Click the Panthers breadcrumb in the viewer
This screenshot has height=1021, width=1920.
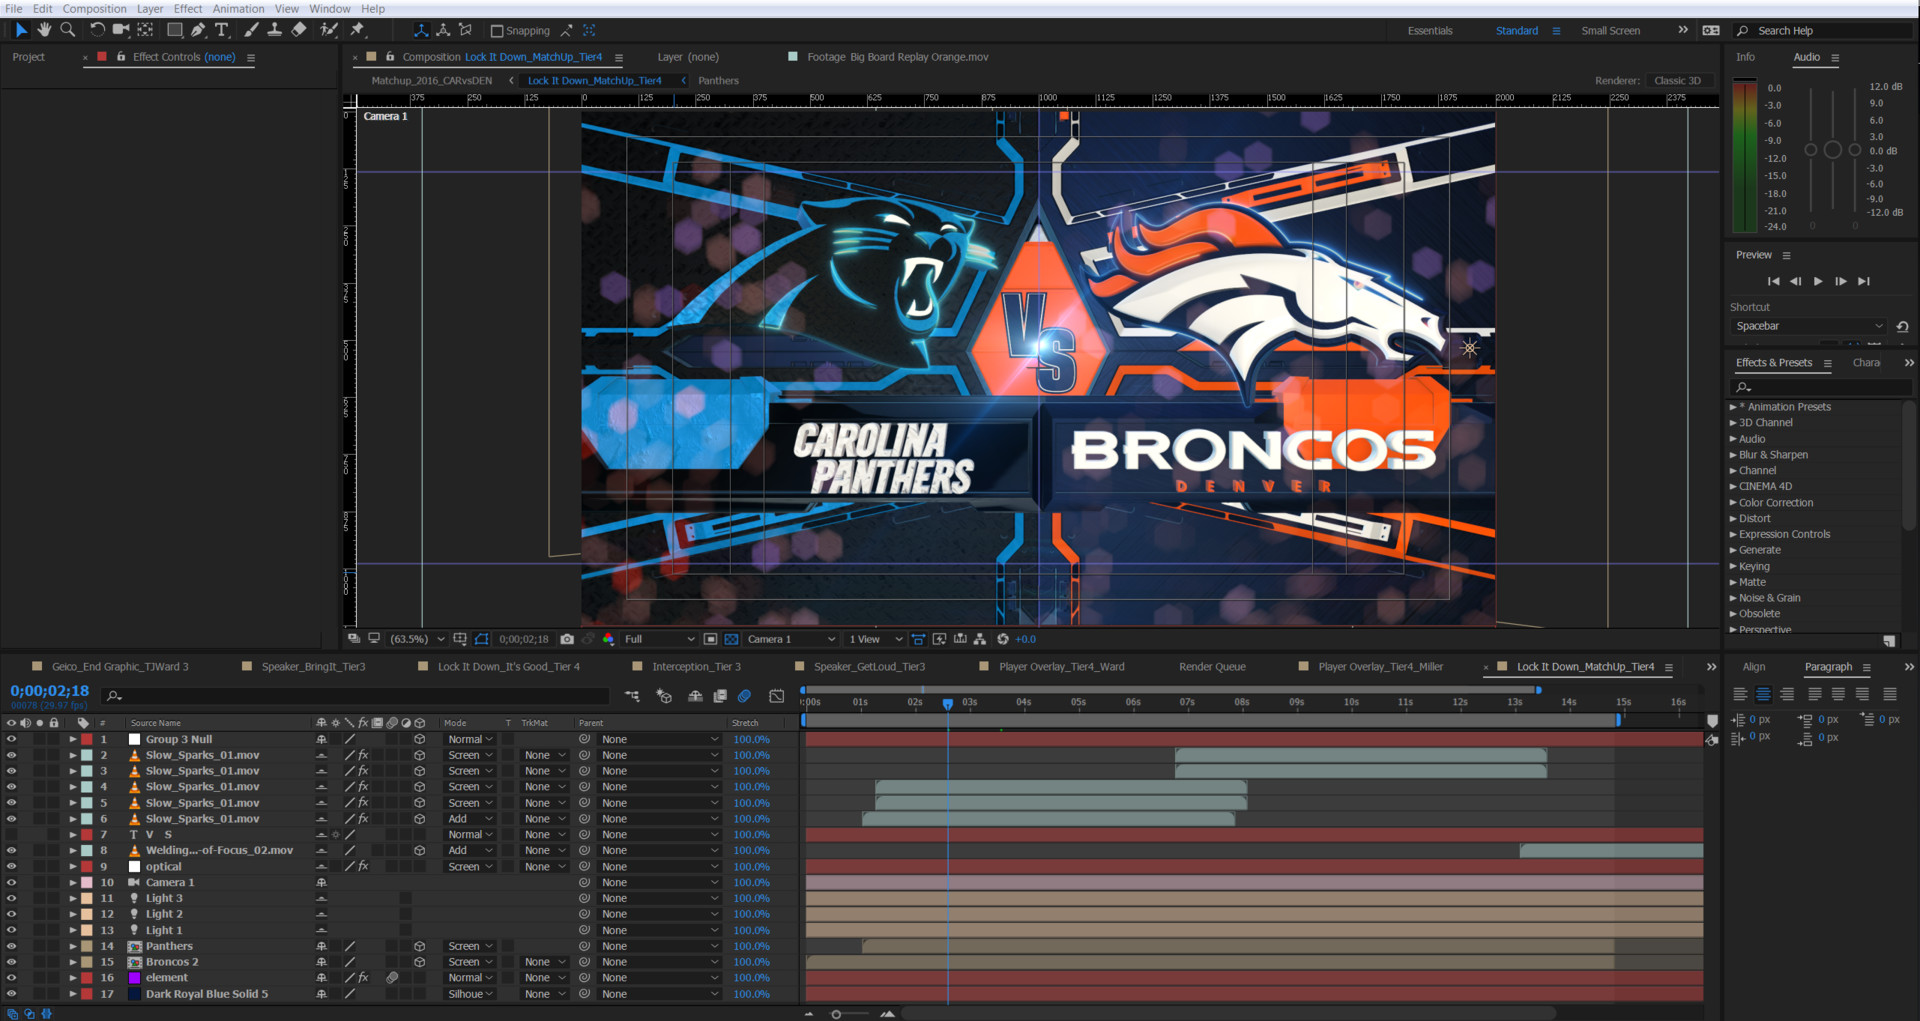click(x=718, y=81)
